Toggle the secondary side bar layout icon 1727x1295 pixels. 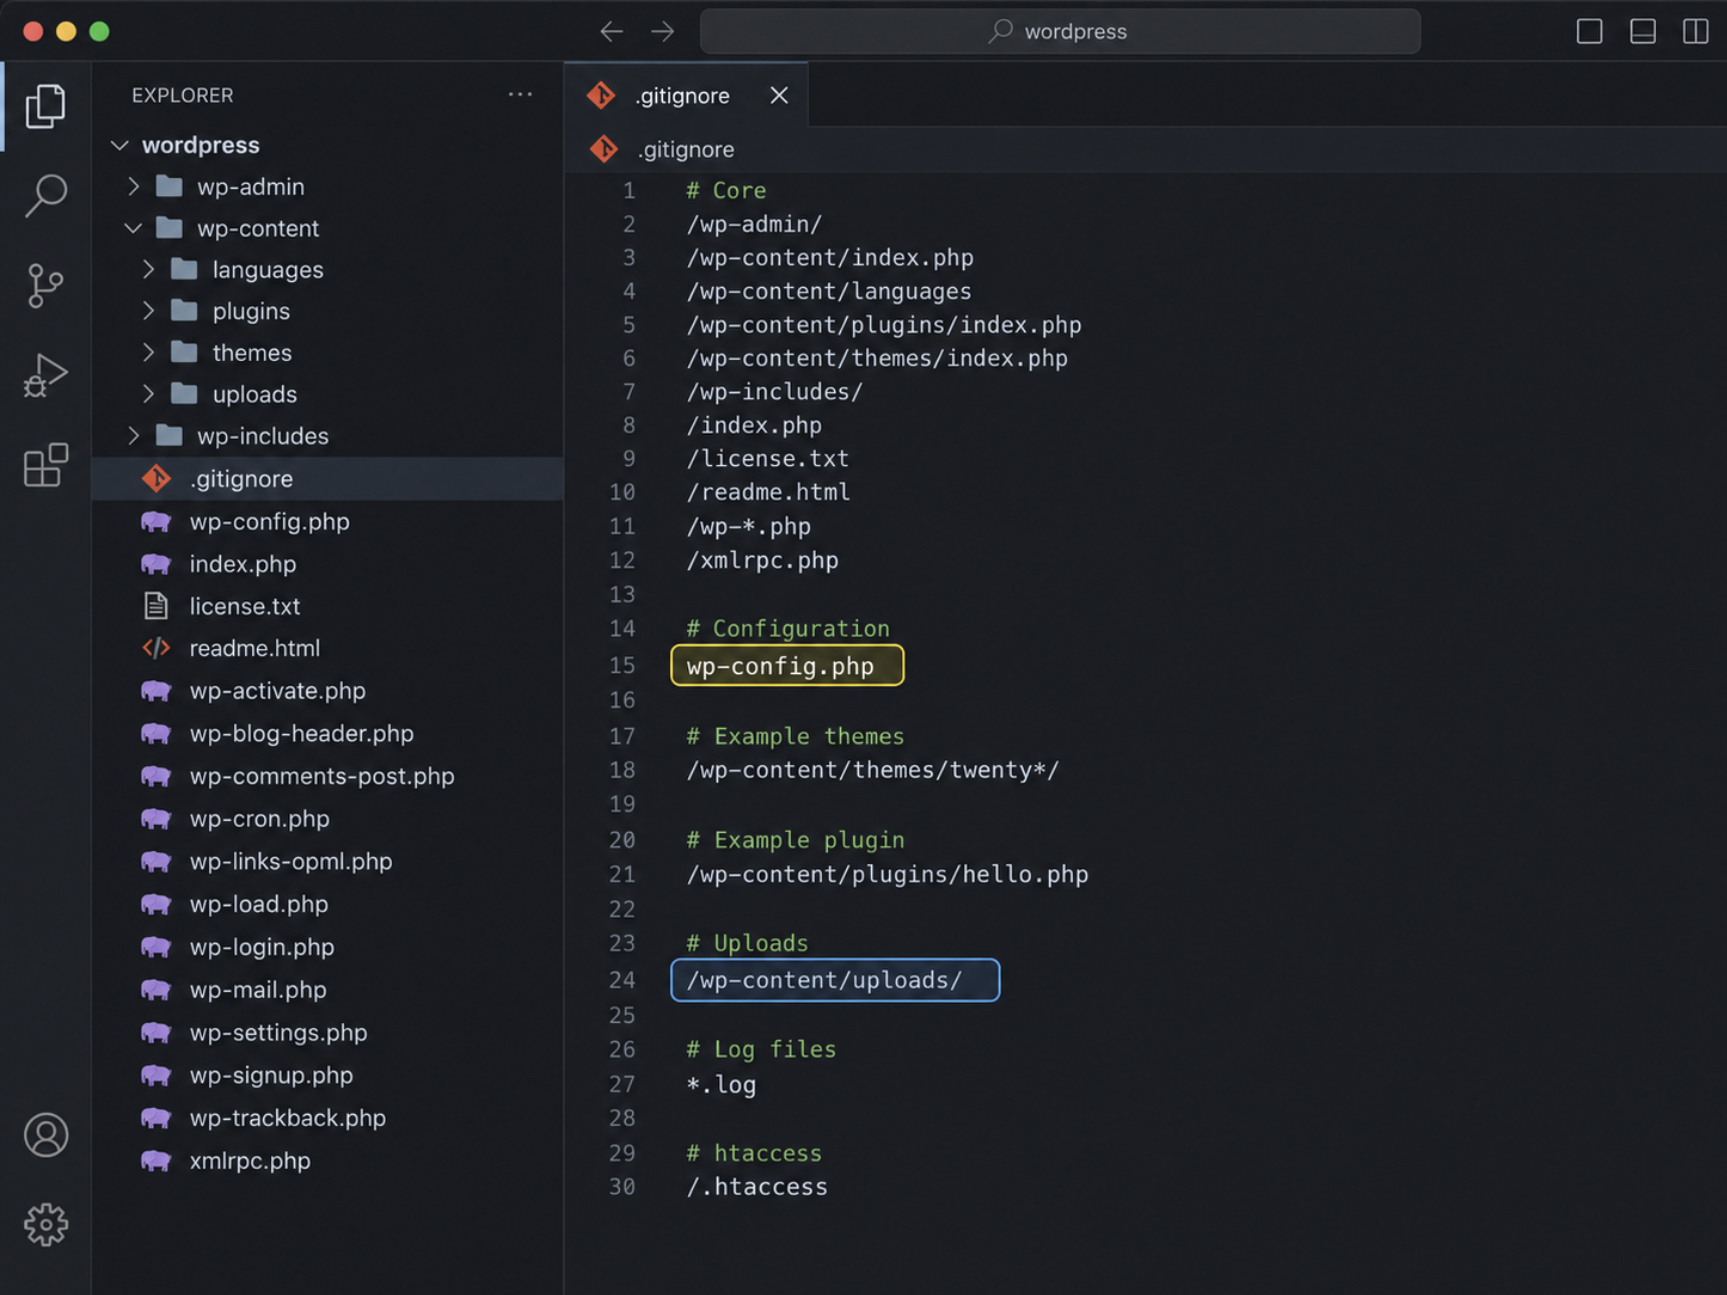click(1696, 31)
